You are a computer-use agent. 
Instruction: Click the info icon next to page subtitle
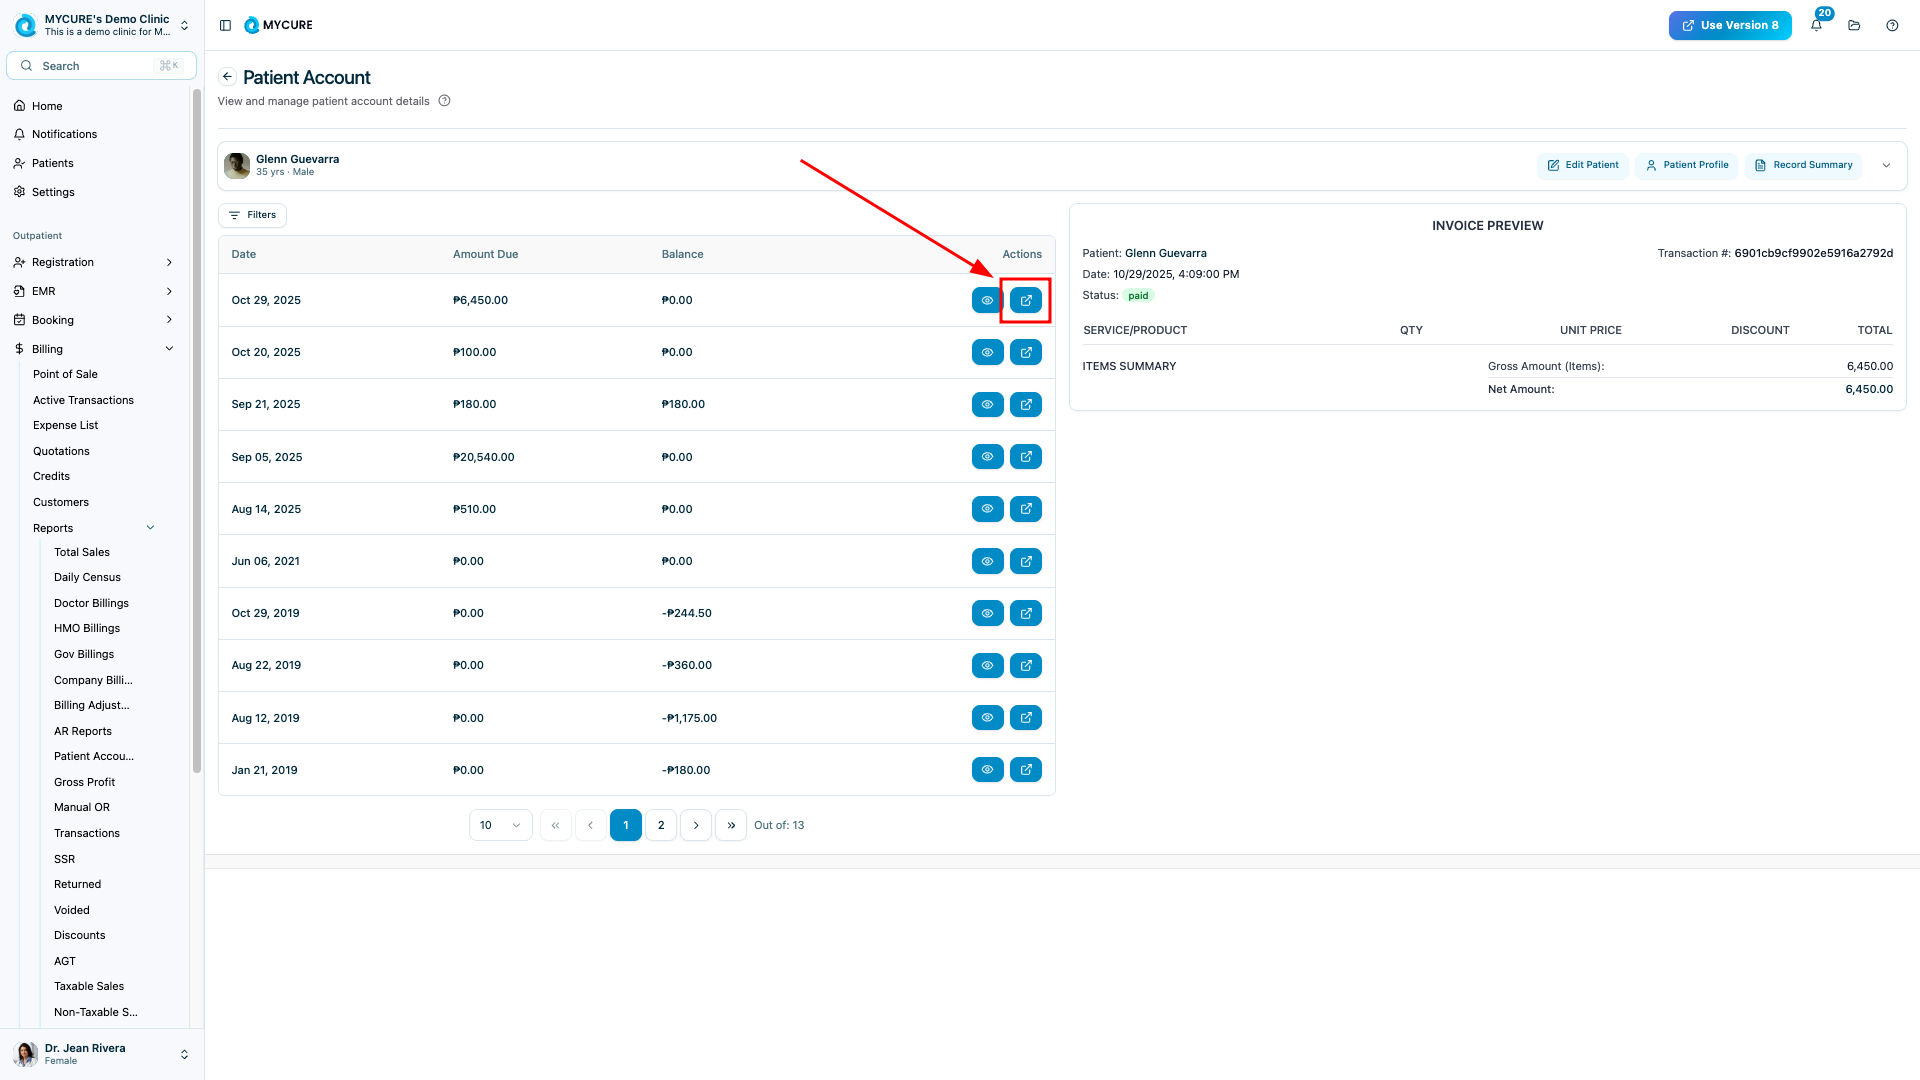pos(444,101)
